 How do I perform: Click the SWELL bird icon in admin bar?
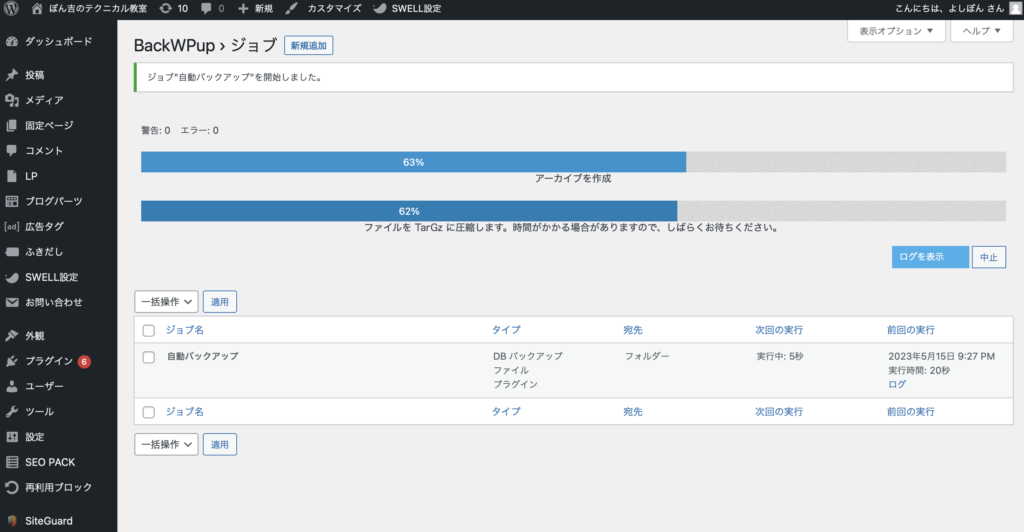379,8
